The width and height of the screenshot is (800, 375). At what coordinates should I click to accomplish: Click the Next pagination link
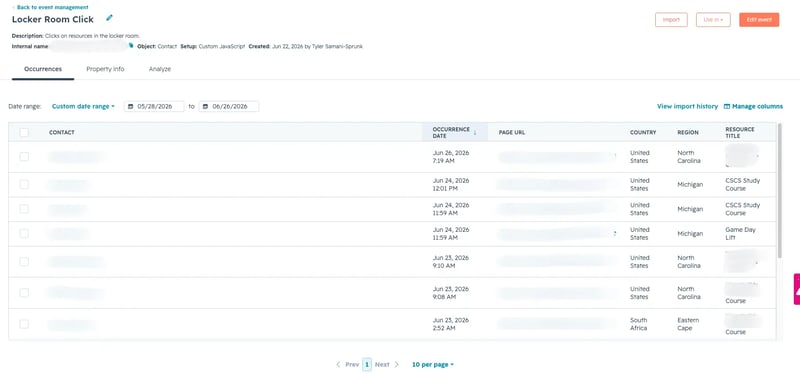point(382,365)
